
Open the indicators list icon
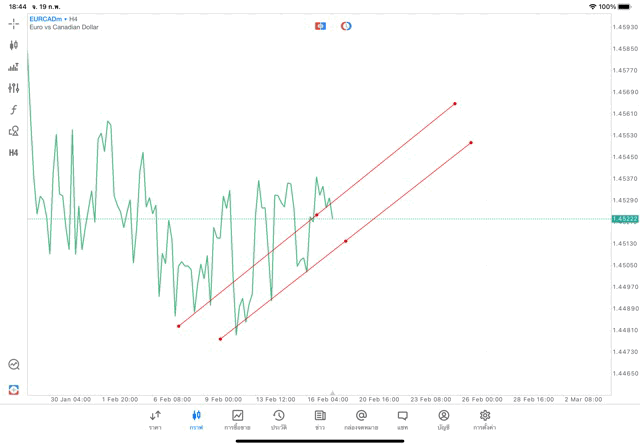(14, 67)
